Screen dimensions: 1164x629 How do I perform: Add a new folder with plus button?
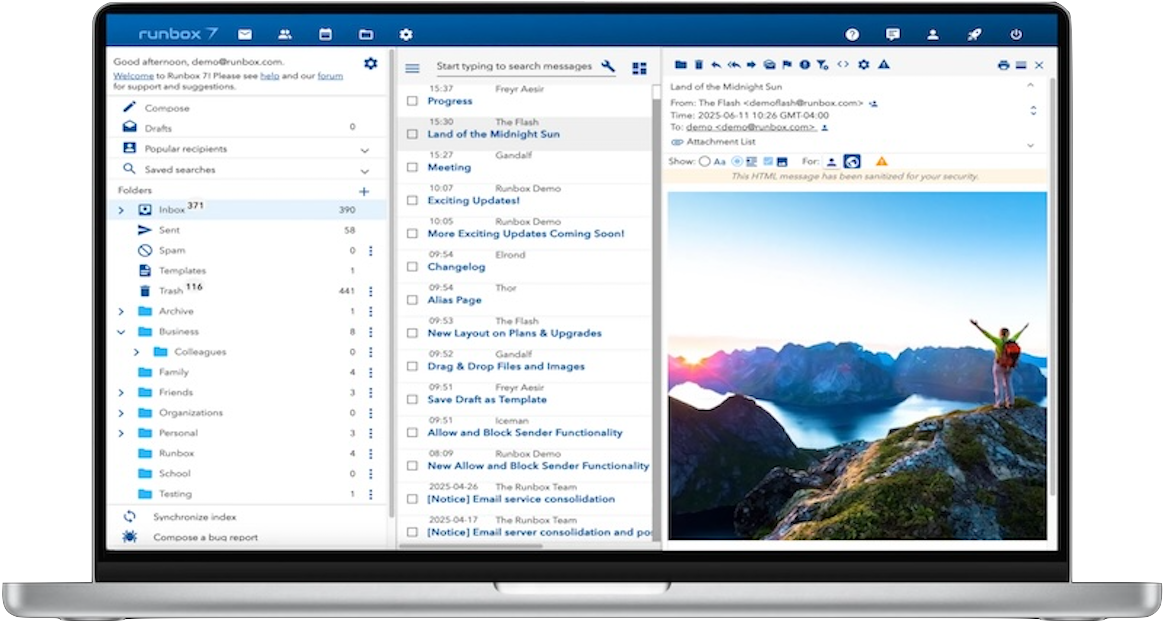pos(364,192)
